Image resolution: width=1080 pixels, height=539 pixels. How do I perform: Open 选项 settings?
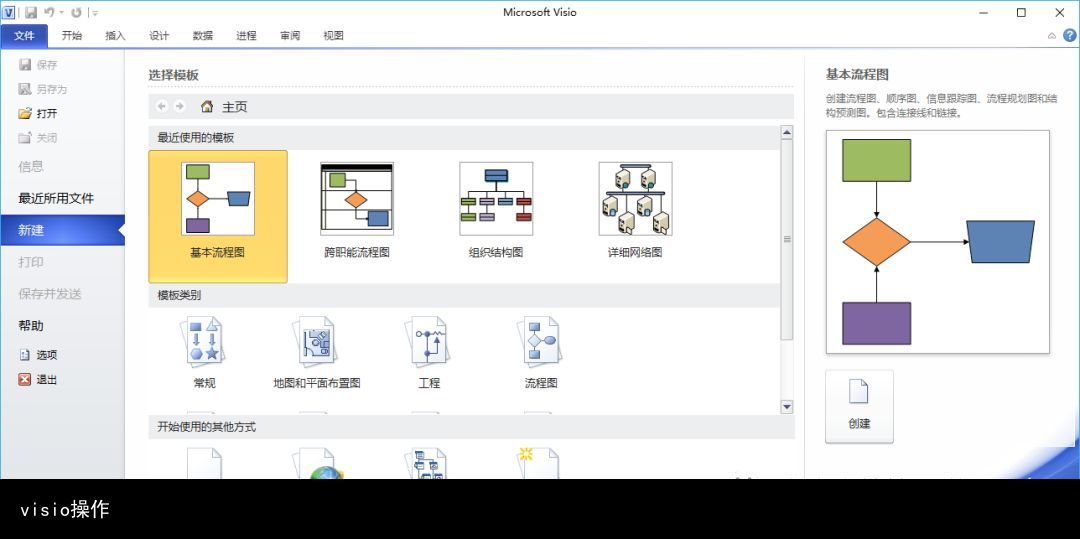38,355
